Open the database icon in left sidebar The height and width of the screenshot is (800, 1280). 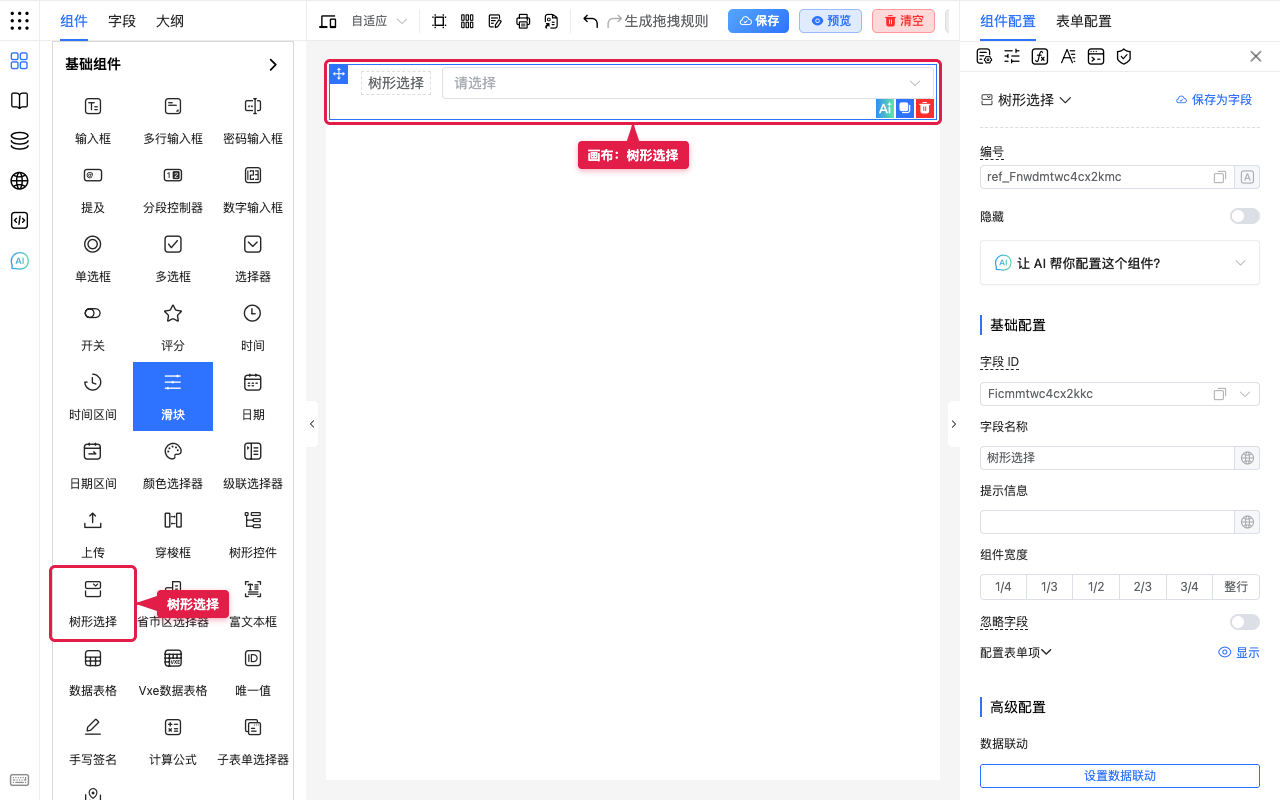[x=19, y=141]
